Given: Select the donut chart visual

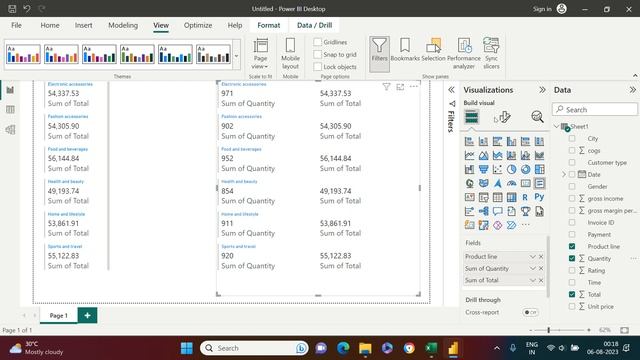Looking at the screenshot, I should pos(525,169).
